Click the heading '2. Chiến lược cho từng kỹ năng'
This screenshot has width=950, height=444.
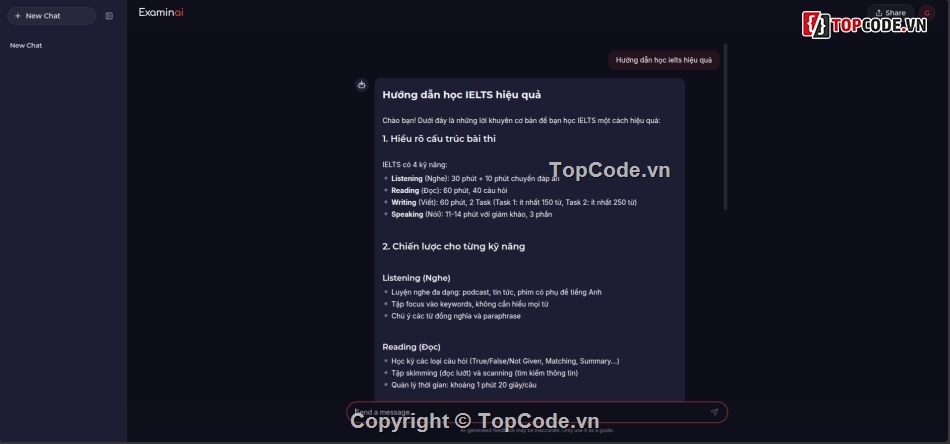pos(454,247)
